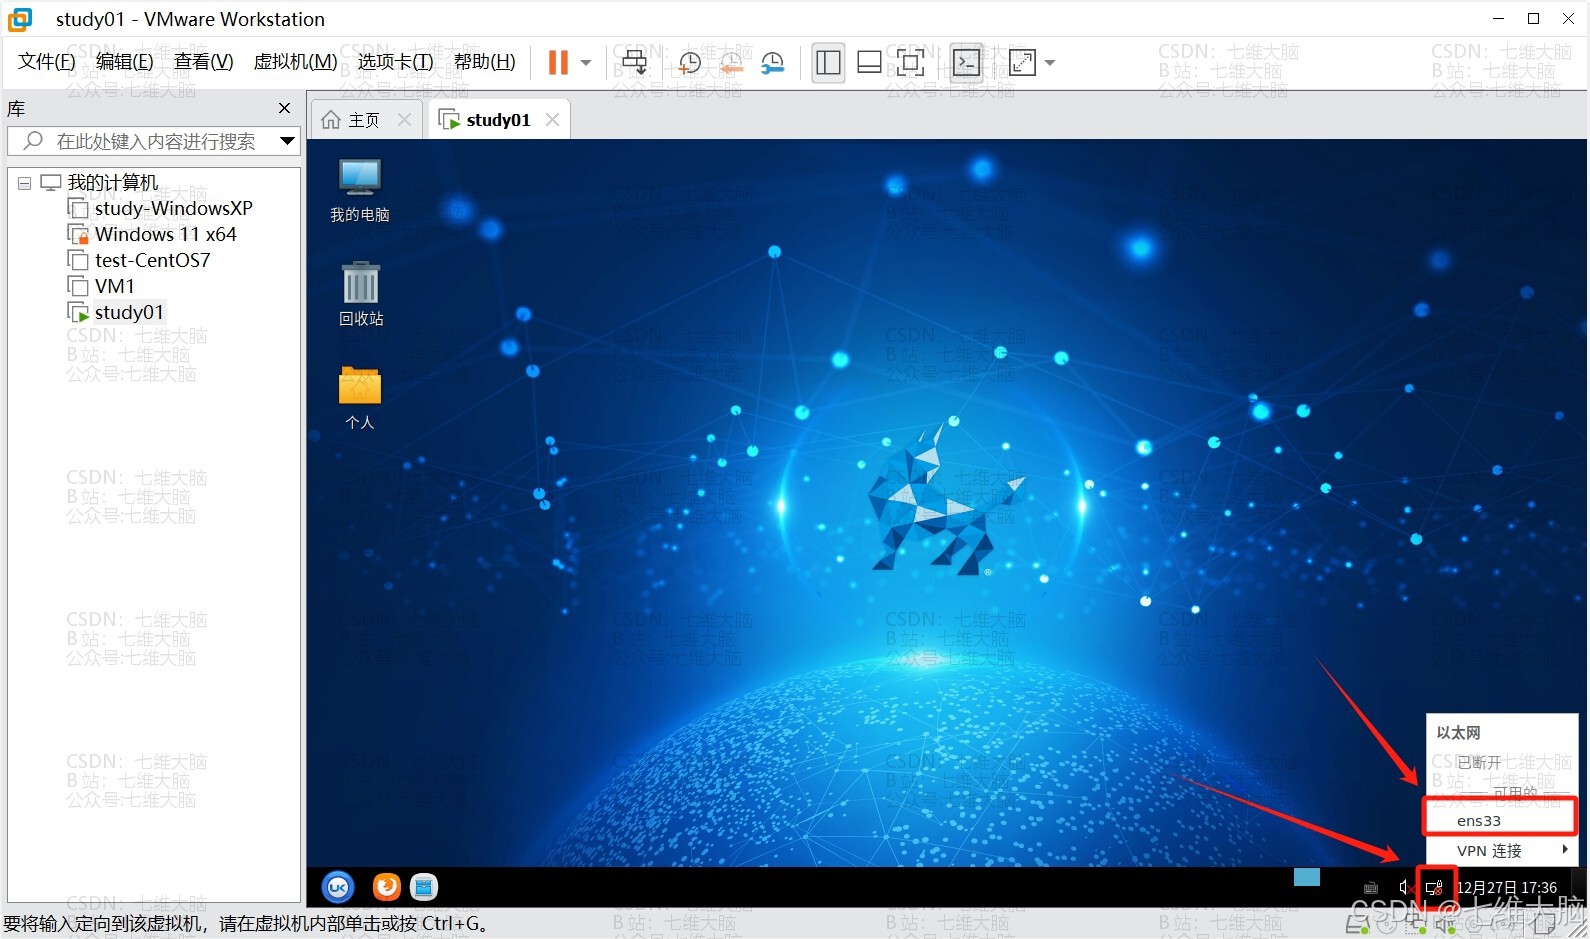1590x939 pixels.
Task: Click the sound card device icon in VMware status bar
Action: tap(1446, 924)
